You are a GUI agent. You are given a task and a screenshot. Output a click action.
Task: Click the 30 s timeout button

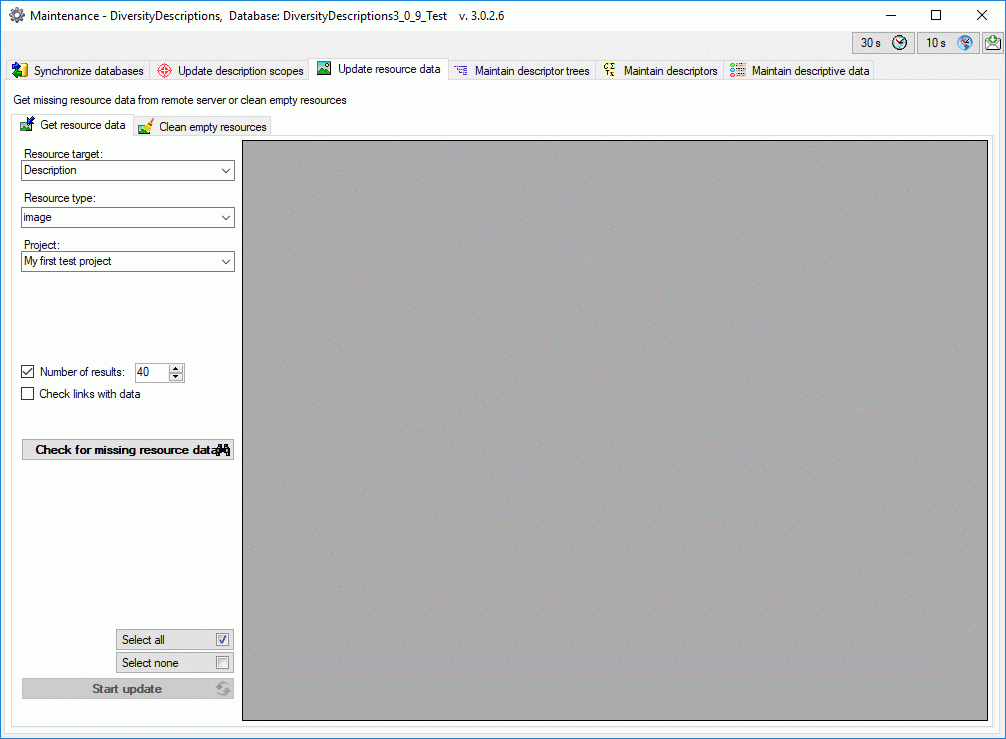[x=883, y=43]
